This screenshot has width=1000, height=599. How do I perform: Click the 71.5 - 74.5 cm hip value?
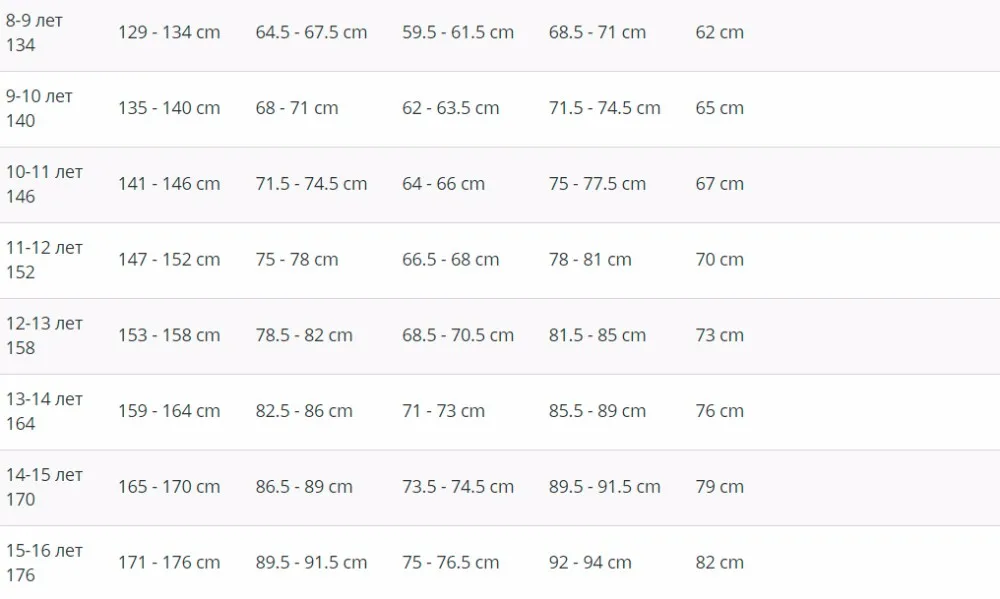(x=605, y=108)
